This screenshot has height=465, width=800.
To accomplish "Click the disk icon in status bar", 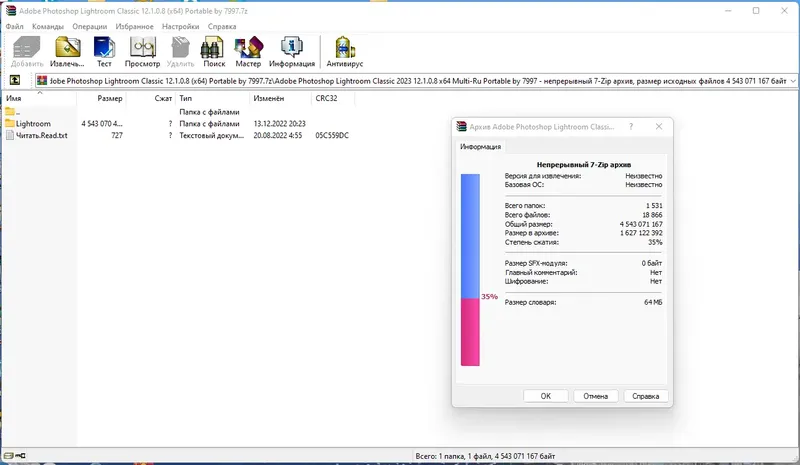I will point(9,455).
